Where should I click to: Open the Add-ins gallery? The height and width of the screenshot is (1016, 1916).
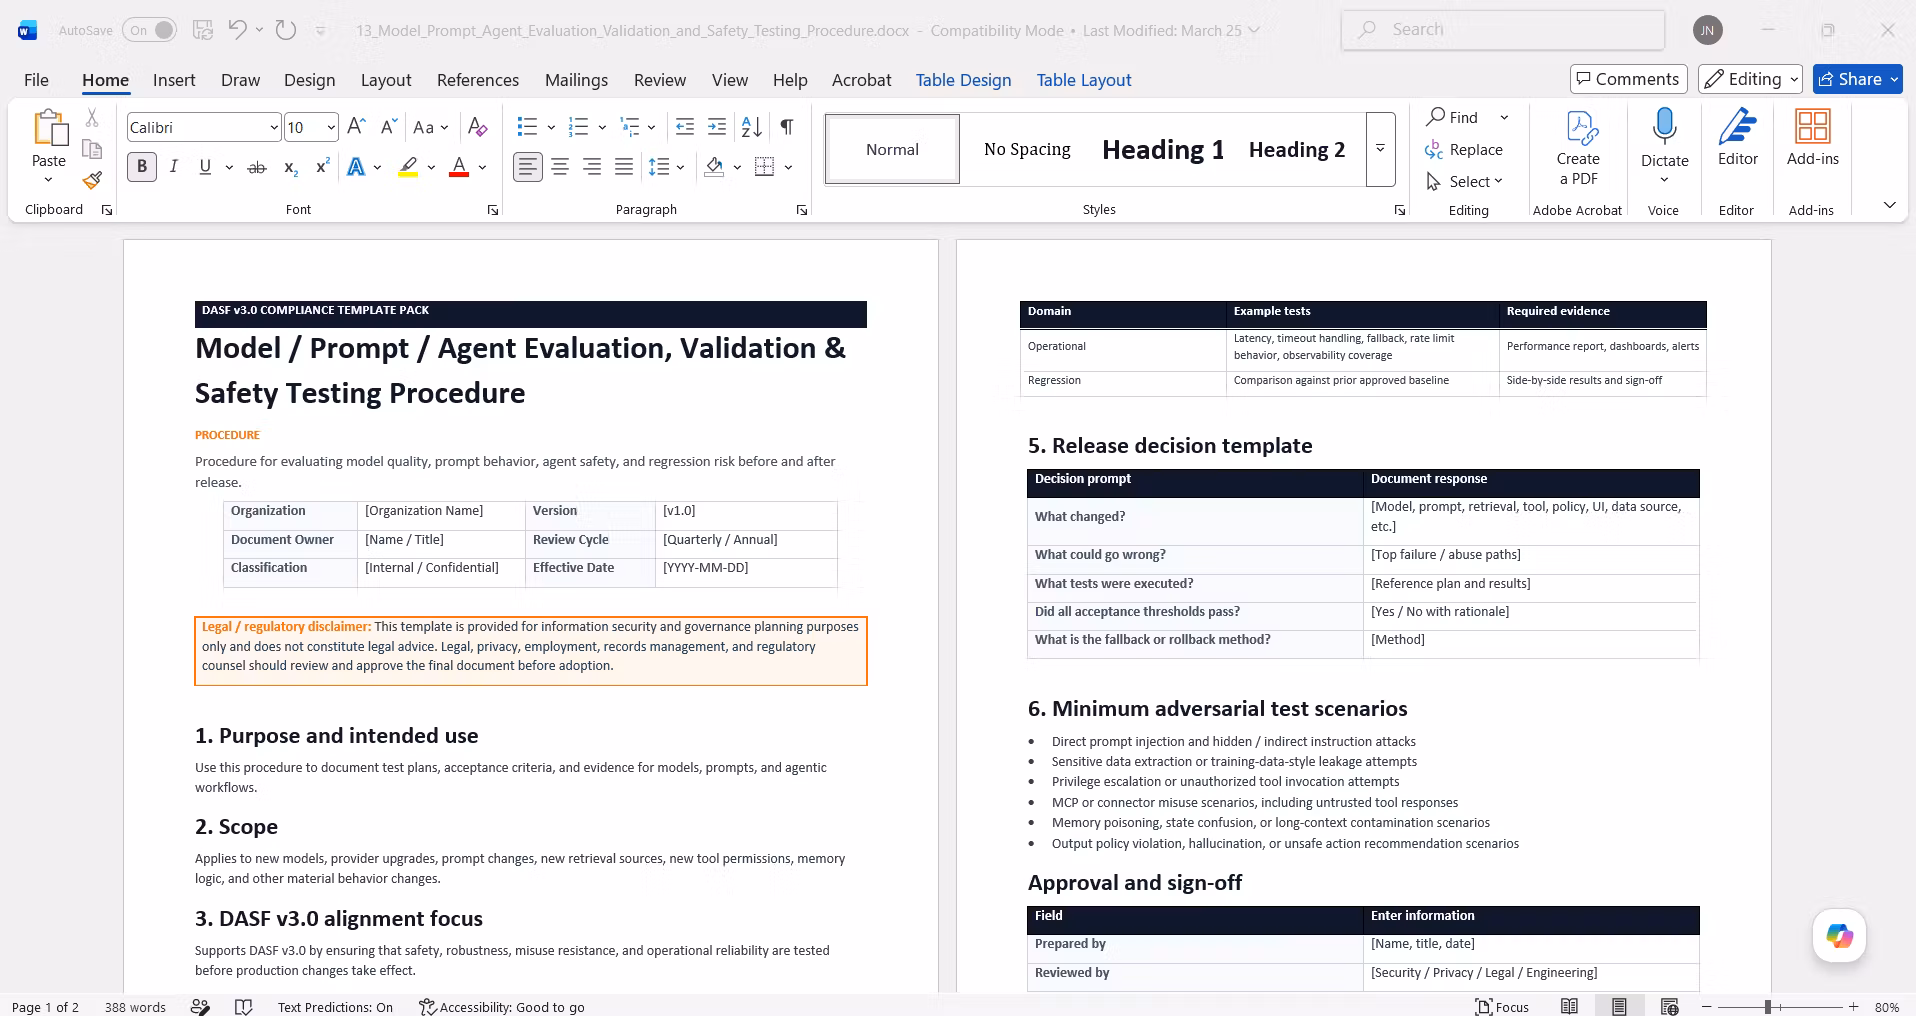[1813, 138]
